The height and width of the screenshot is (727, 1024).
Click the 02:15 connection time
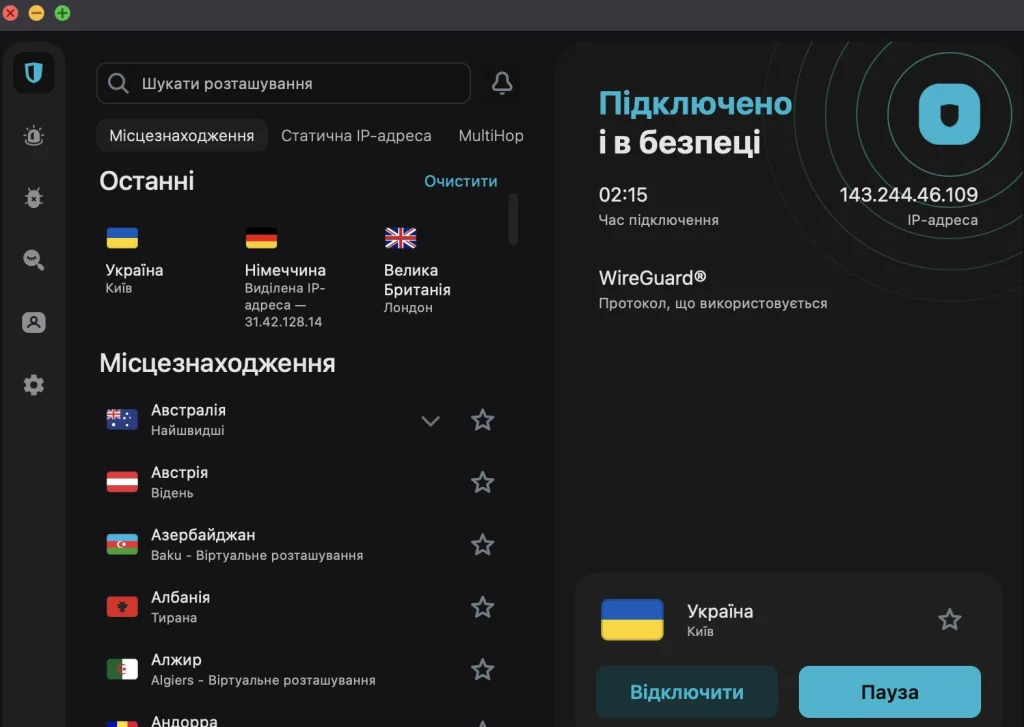pyautogui.click(x=622, y=195)
